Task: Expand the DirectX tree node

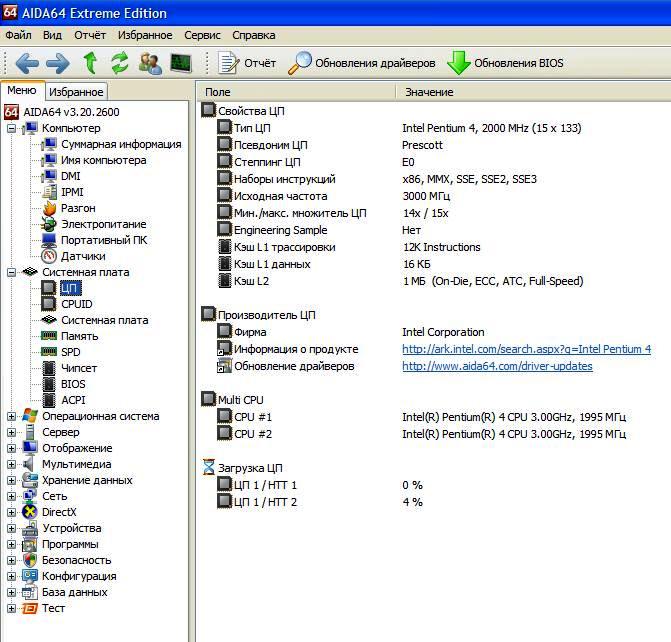Action: 12,512
